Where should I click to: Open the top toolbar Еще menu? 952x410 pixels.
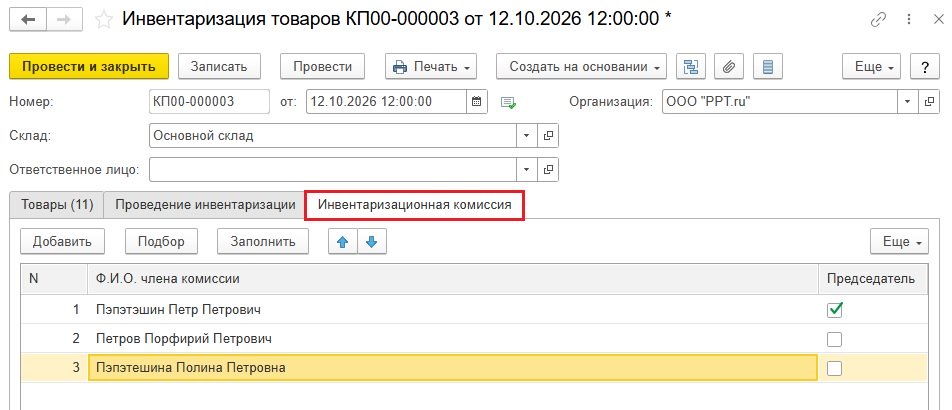871,67
